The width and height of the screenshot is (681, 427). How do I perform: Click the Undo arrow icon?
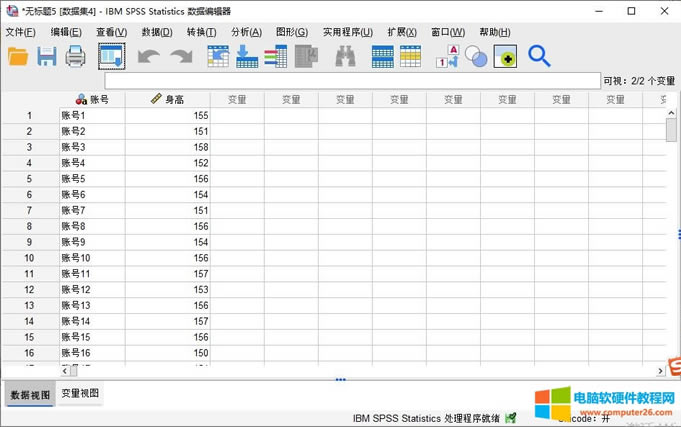click(x=148, y=57)
